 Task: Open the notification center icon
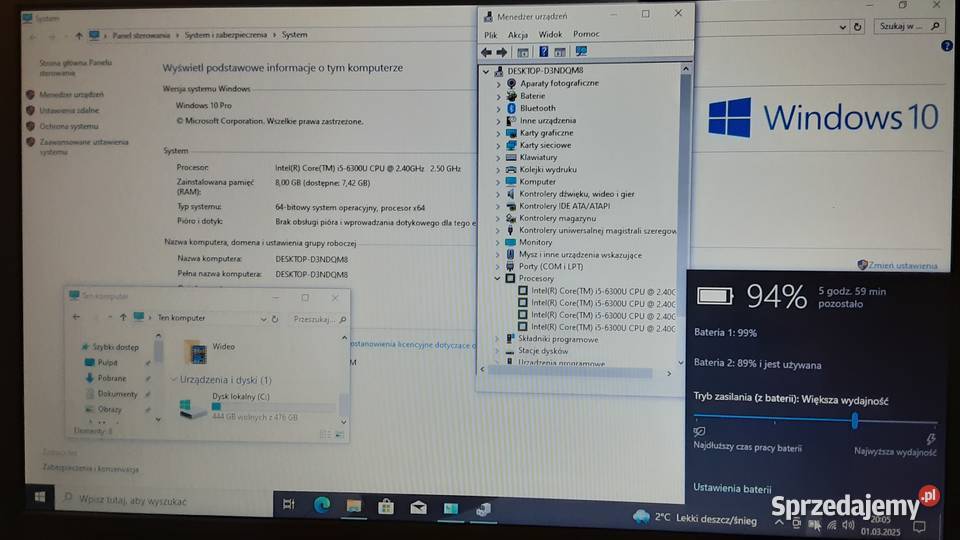[919, 527]
